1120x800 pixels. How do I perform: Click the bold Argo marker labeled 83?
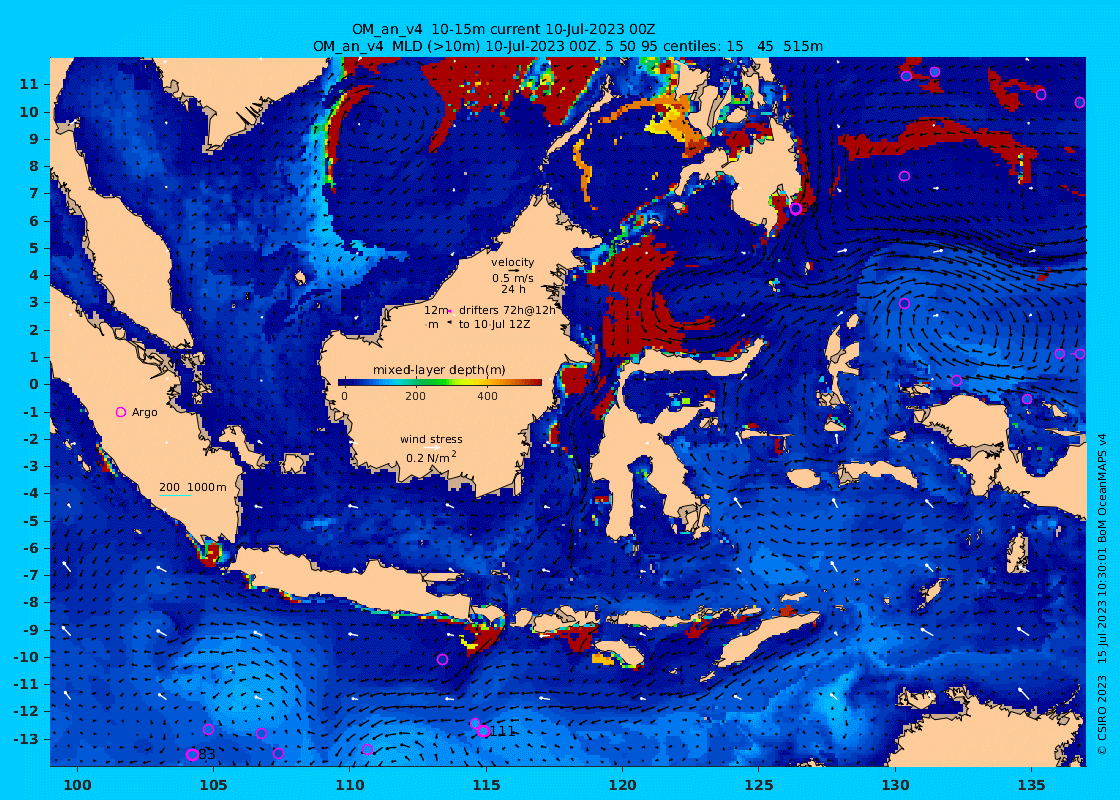(x=192, y=755)
